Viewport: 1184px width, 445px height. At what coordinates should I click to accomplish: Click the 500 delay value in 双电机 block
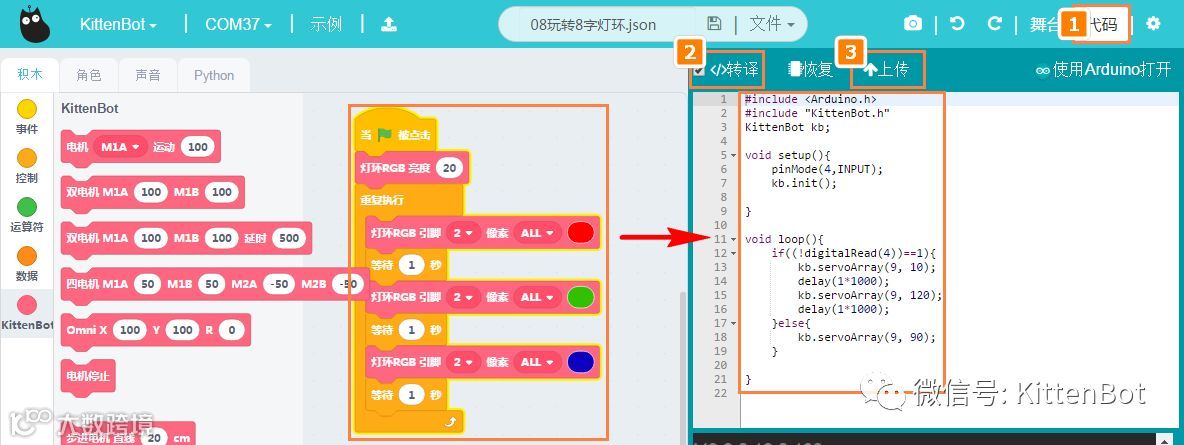coord(289,238)
